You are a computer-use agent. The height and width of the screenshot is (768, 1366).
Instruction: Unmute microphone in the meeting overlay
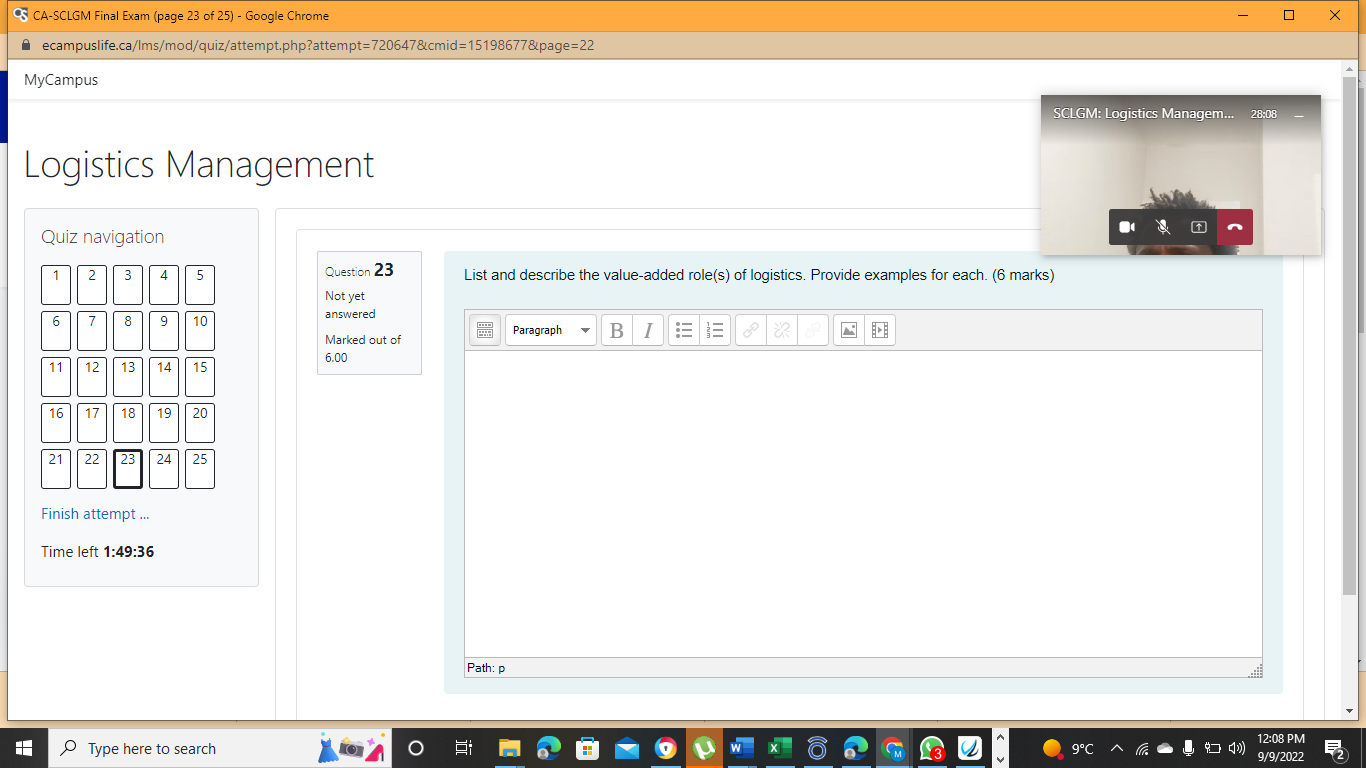coord(1163,227)
